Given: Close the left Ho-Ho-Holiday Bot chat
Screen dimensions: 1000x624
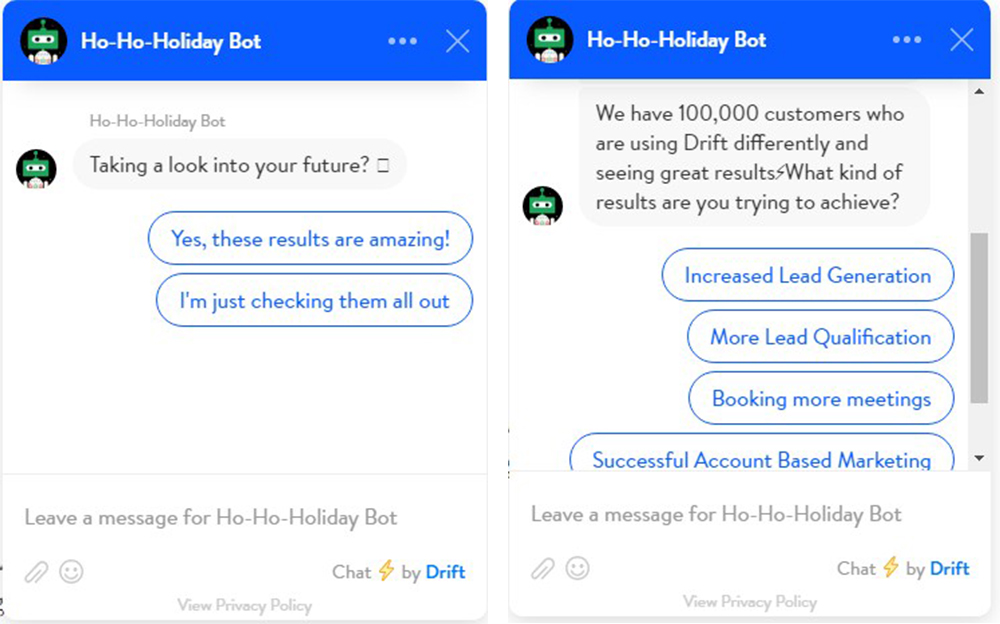Looking at the screenshot, I should pos(458,41).
